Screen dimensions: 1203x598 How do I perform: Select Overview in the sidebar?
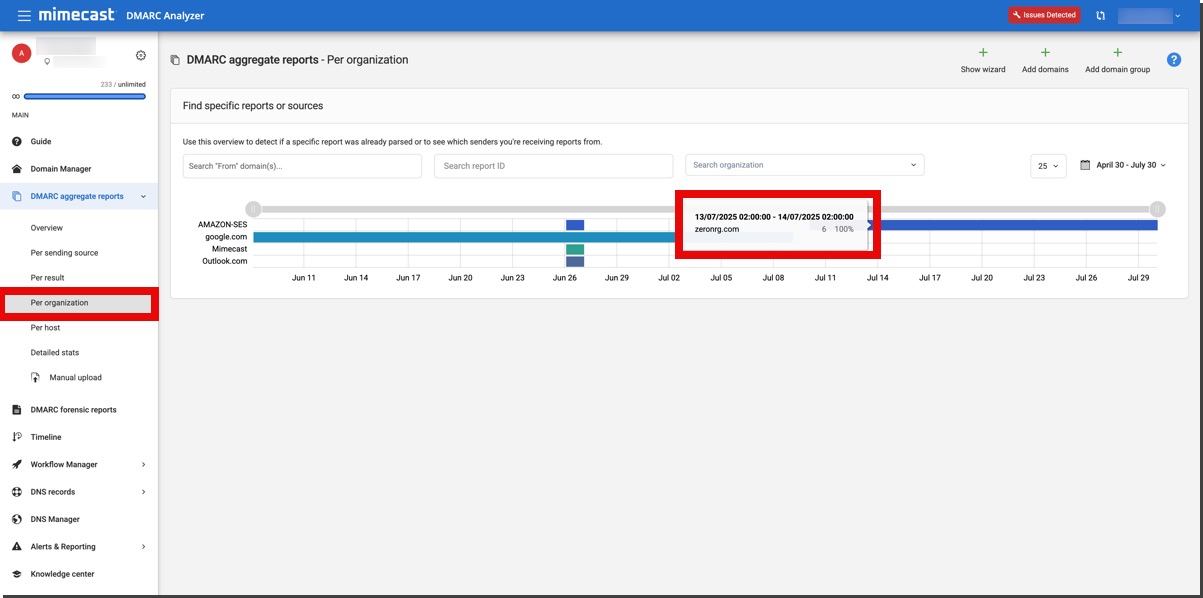(x=47, y=228)
